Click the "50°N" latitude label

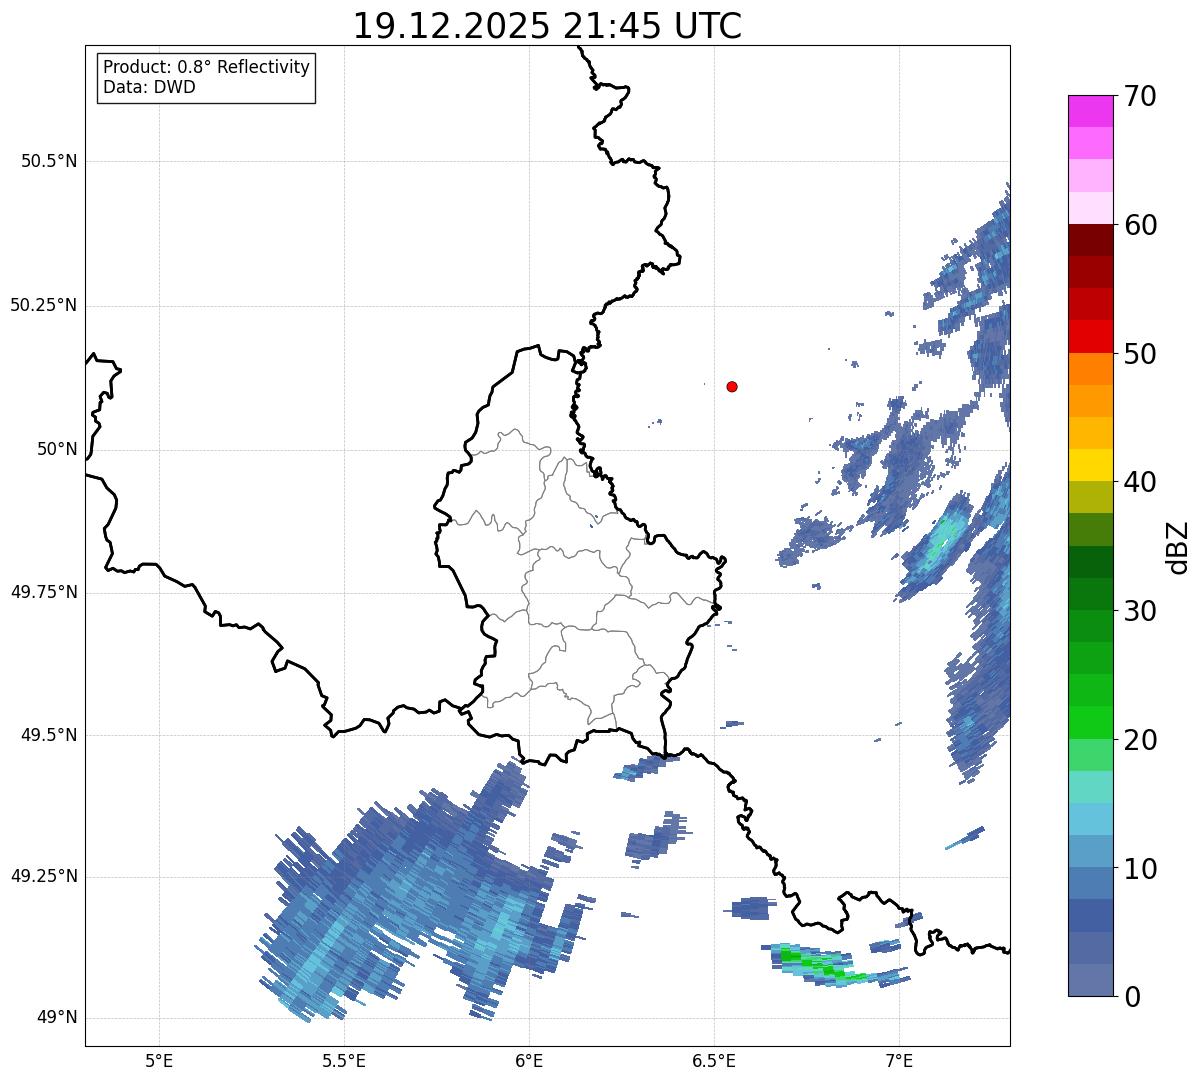click(x=57, y=449)
